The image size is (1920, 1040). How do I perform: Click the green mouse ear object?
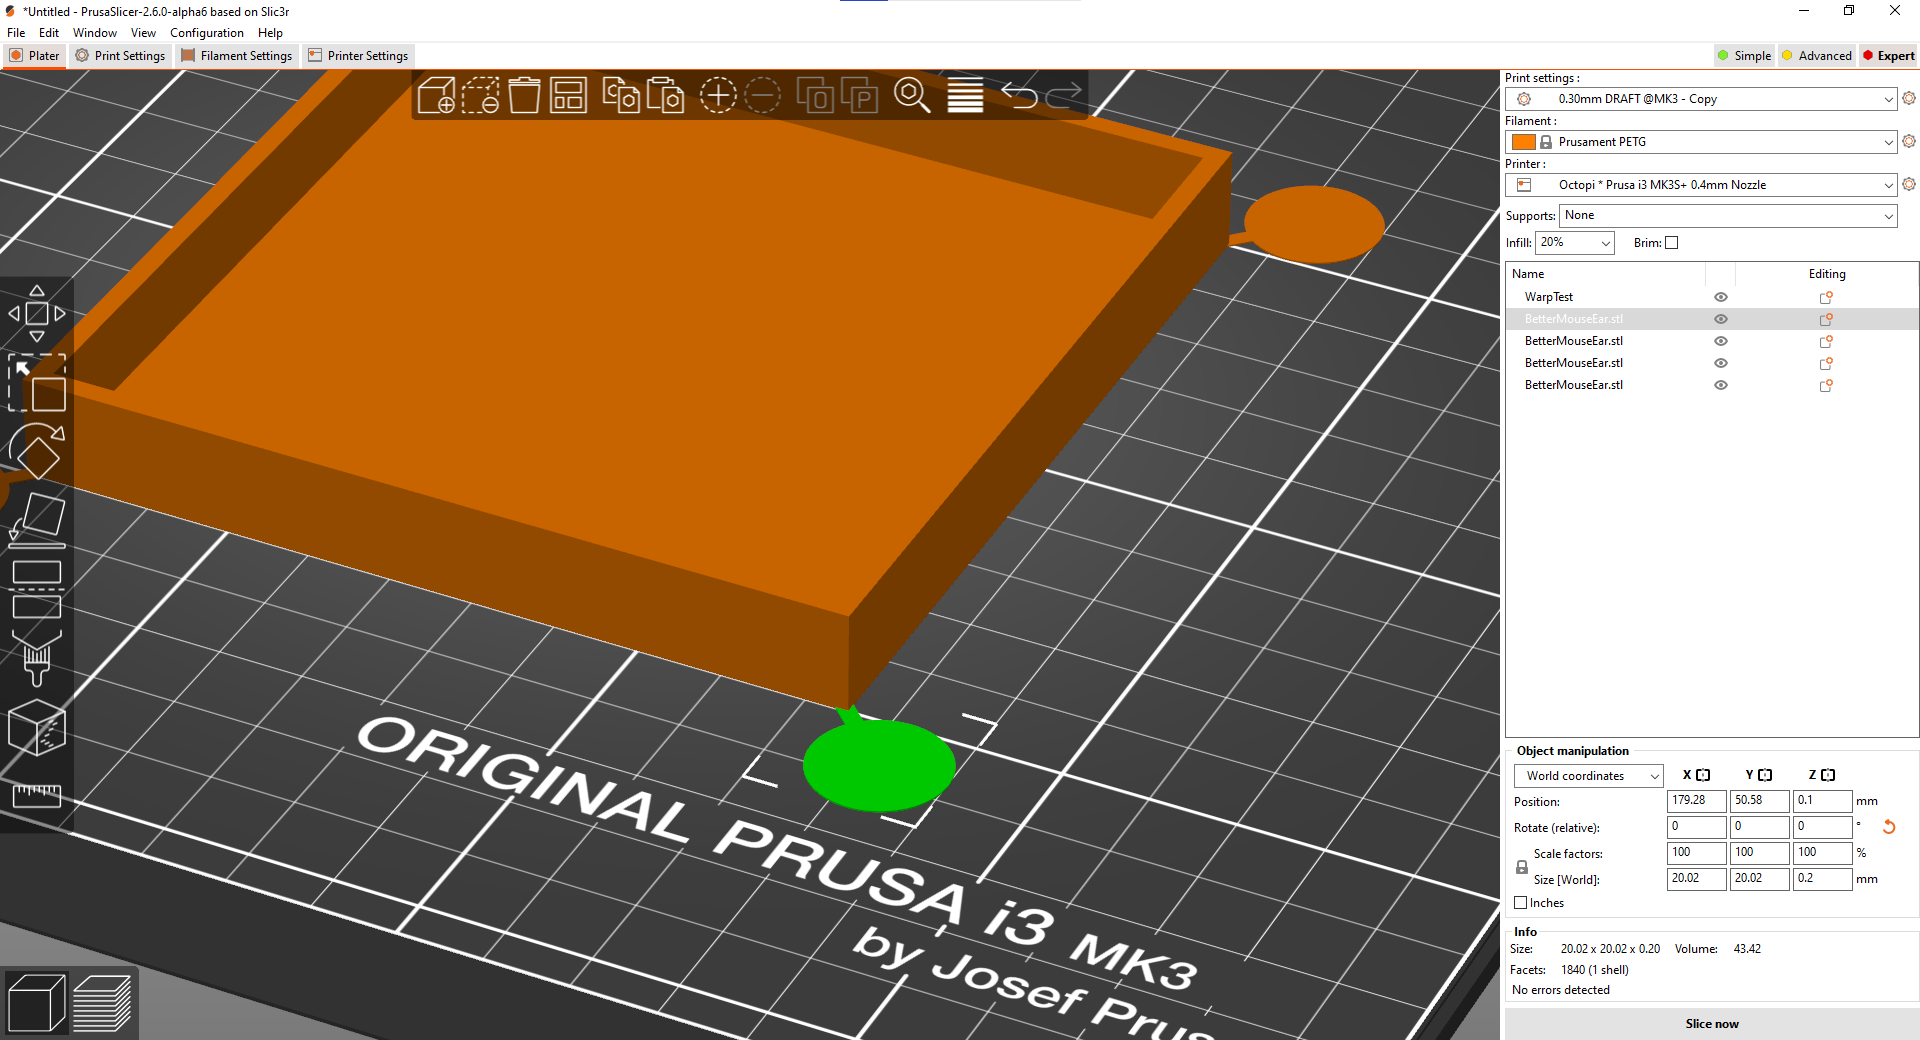click(x=878, y=765)
